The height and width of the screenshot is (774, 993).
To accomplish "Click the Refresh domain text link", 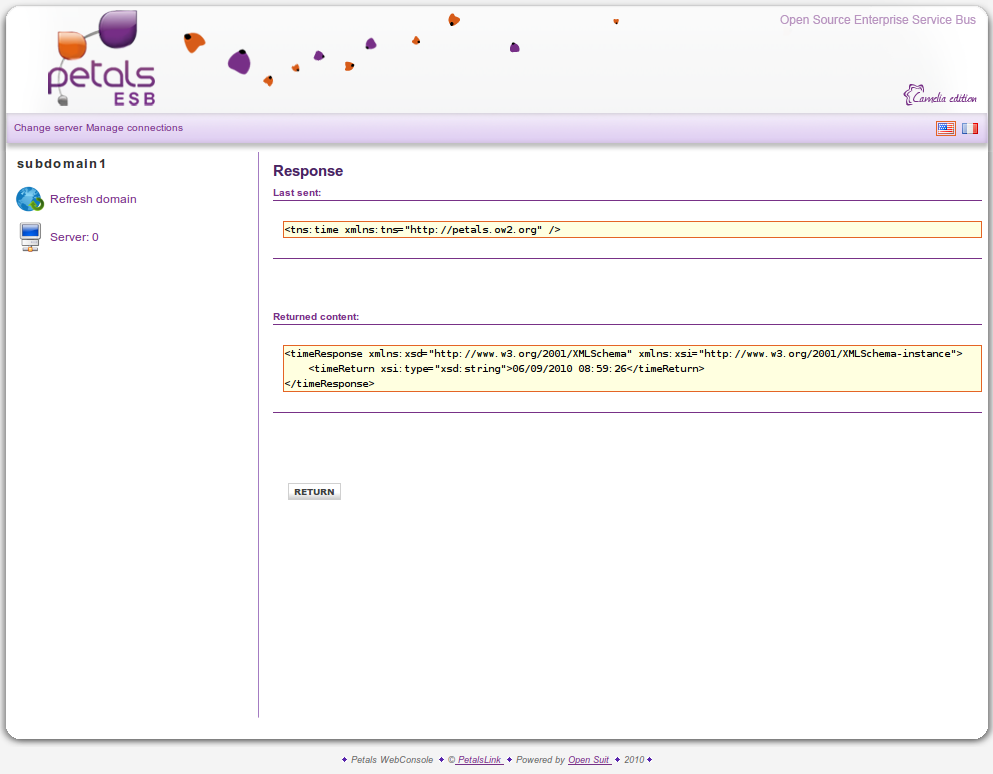I will [x=93, y=199].
